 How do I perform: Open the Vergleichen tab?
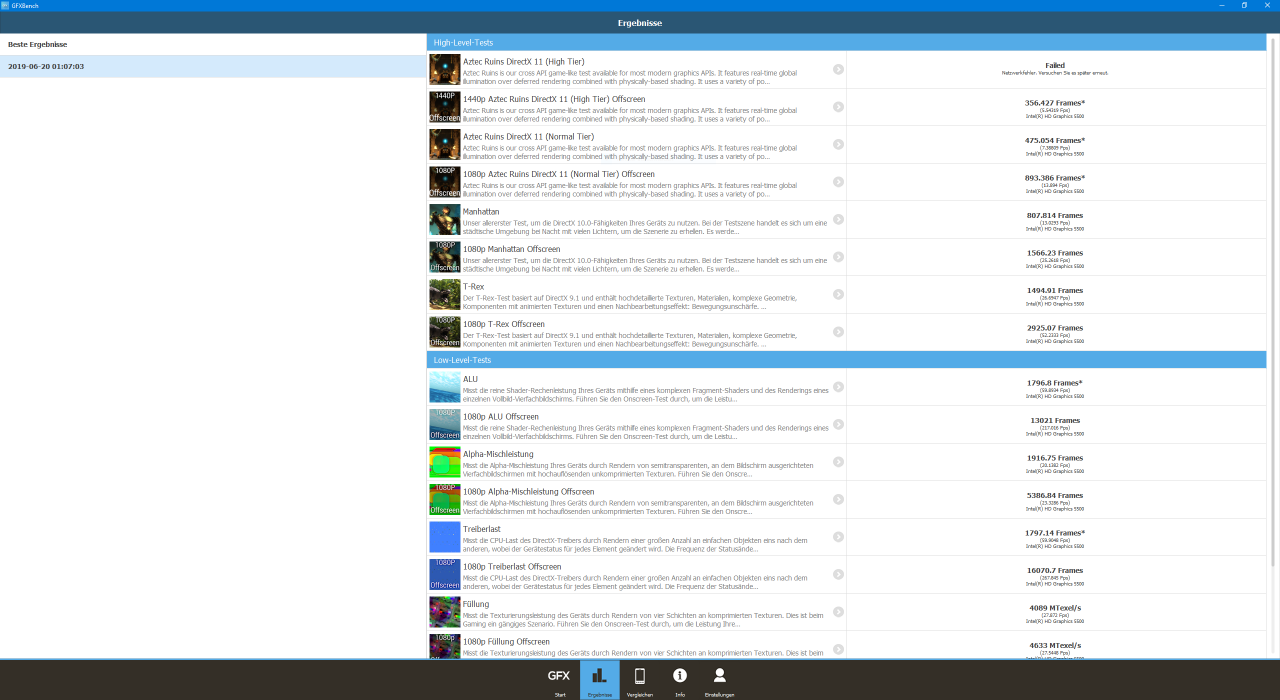(x=640, y=680)
